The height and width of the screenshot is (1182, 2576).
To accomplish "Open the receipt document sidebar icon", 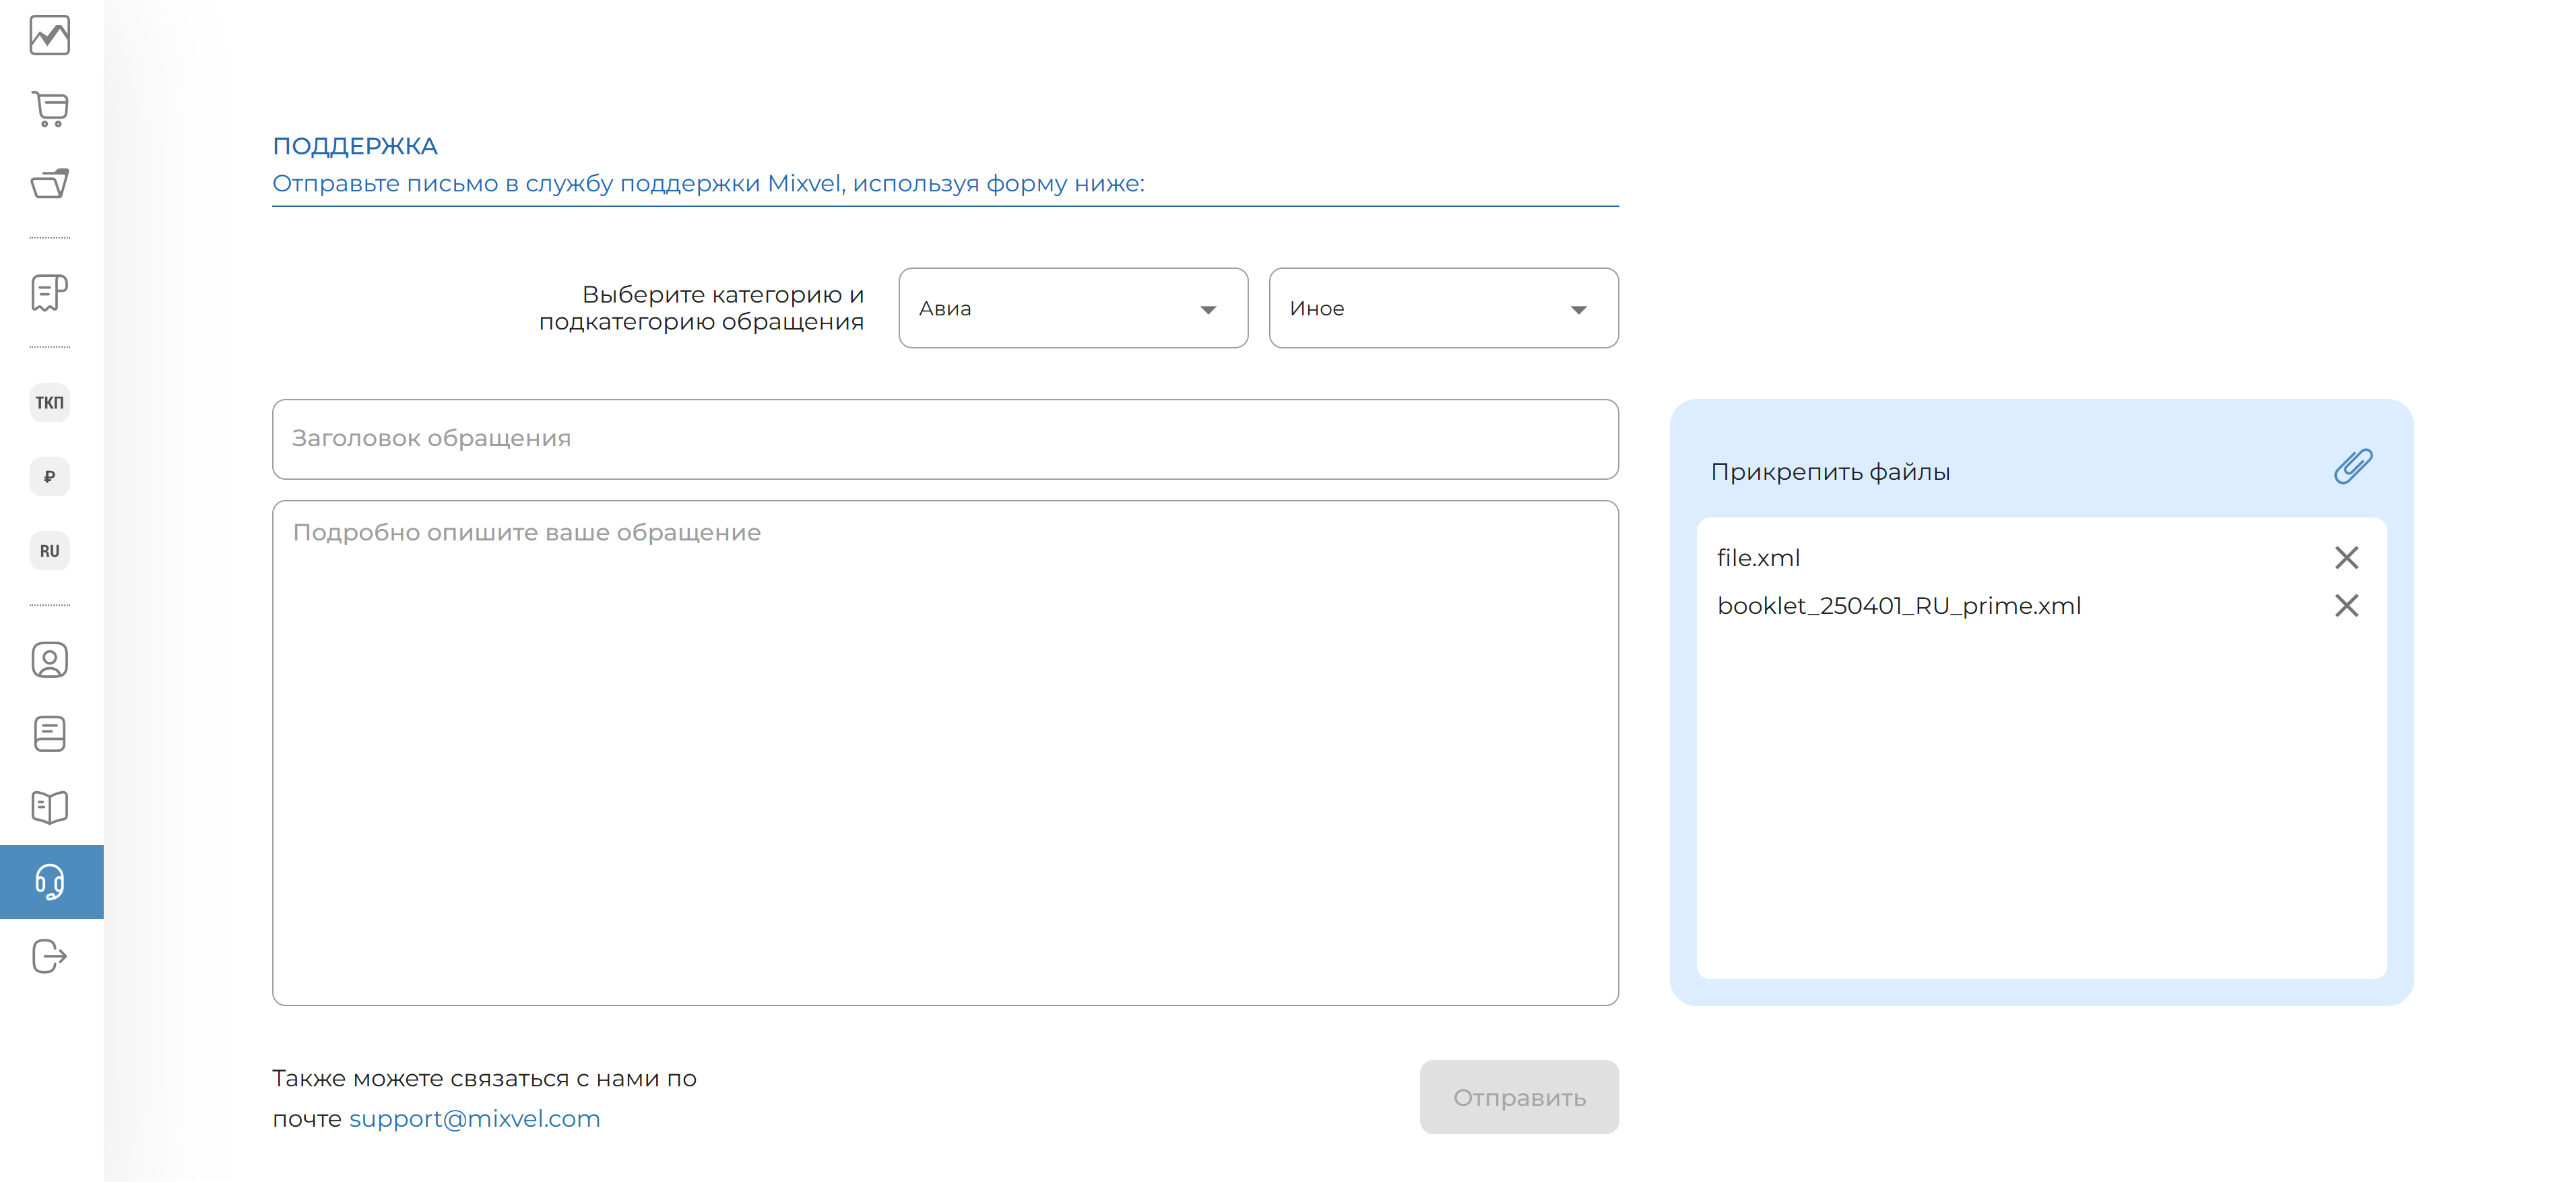I will [x=50, y=293].
